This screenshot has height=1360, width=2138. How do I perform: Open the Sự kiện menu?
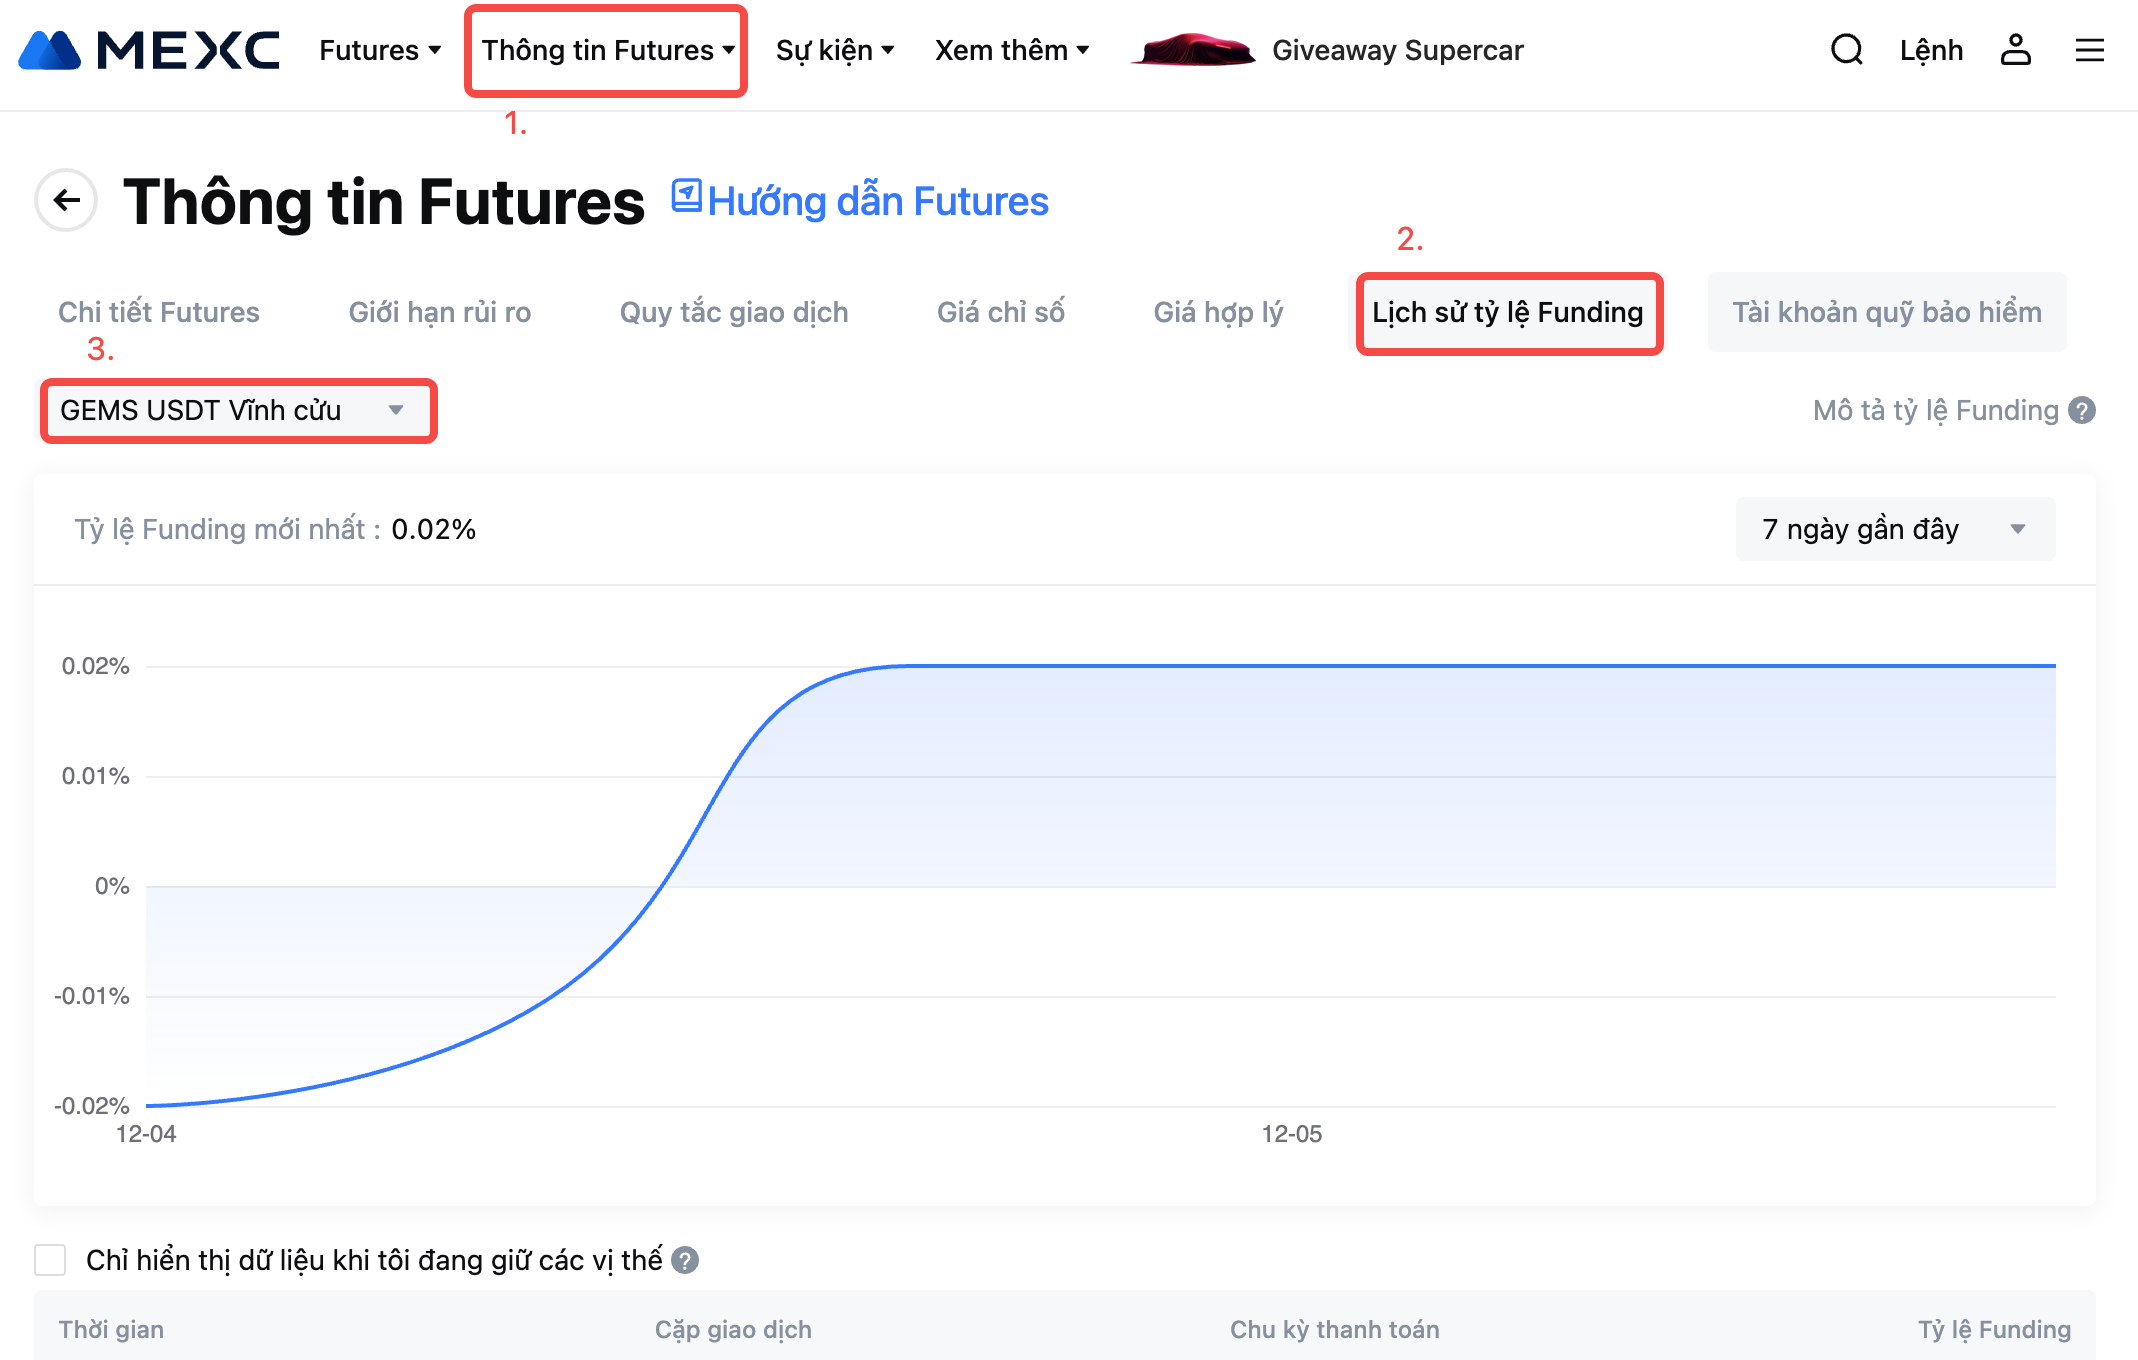click(x=835, y=50)
